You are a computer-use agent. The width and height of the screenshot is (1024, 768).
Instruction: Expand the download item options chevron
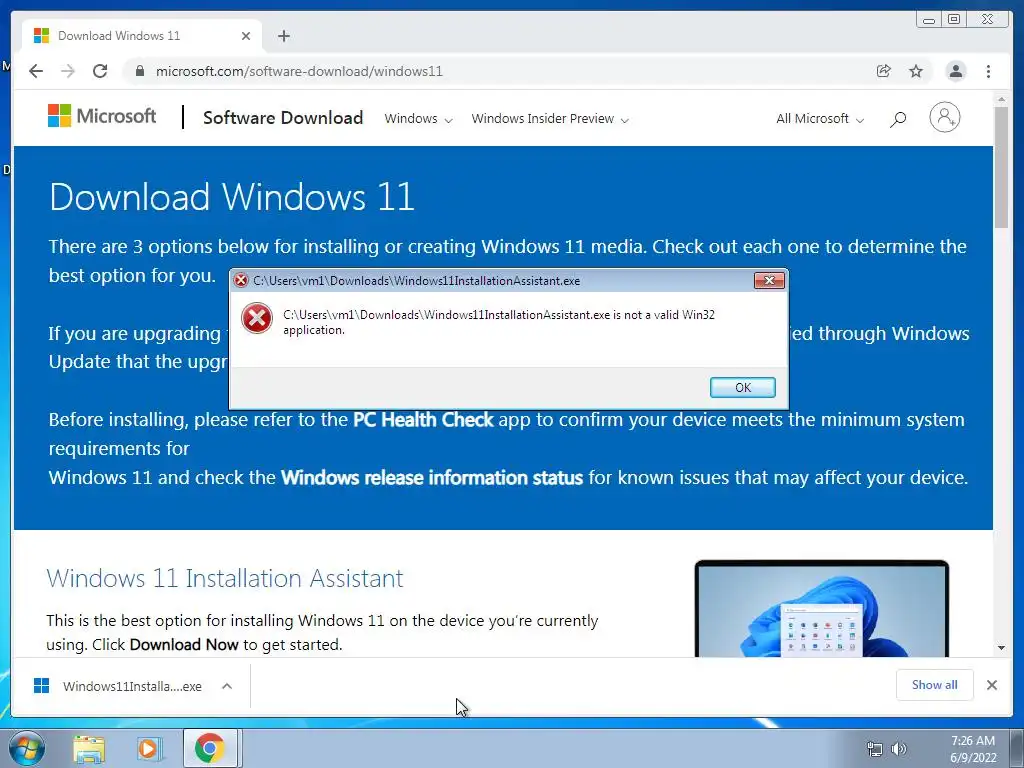(227, 686)
